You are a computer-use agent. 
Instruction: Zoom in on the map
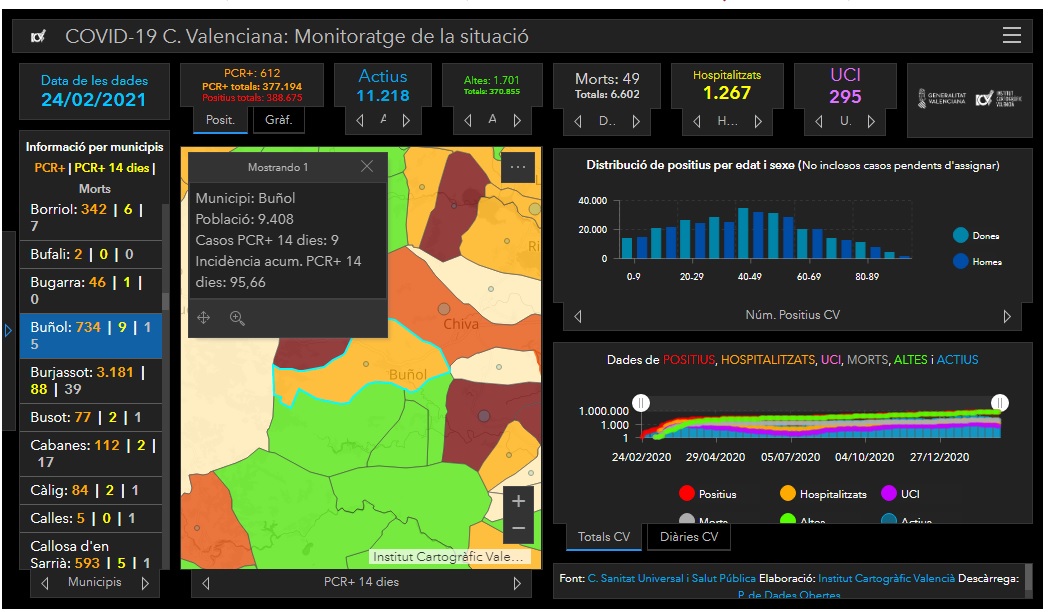tap(517, 501)
